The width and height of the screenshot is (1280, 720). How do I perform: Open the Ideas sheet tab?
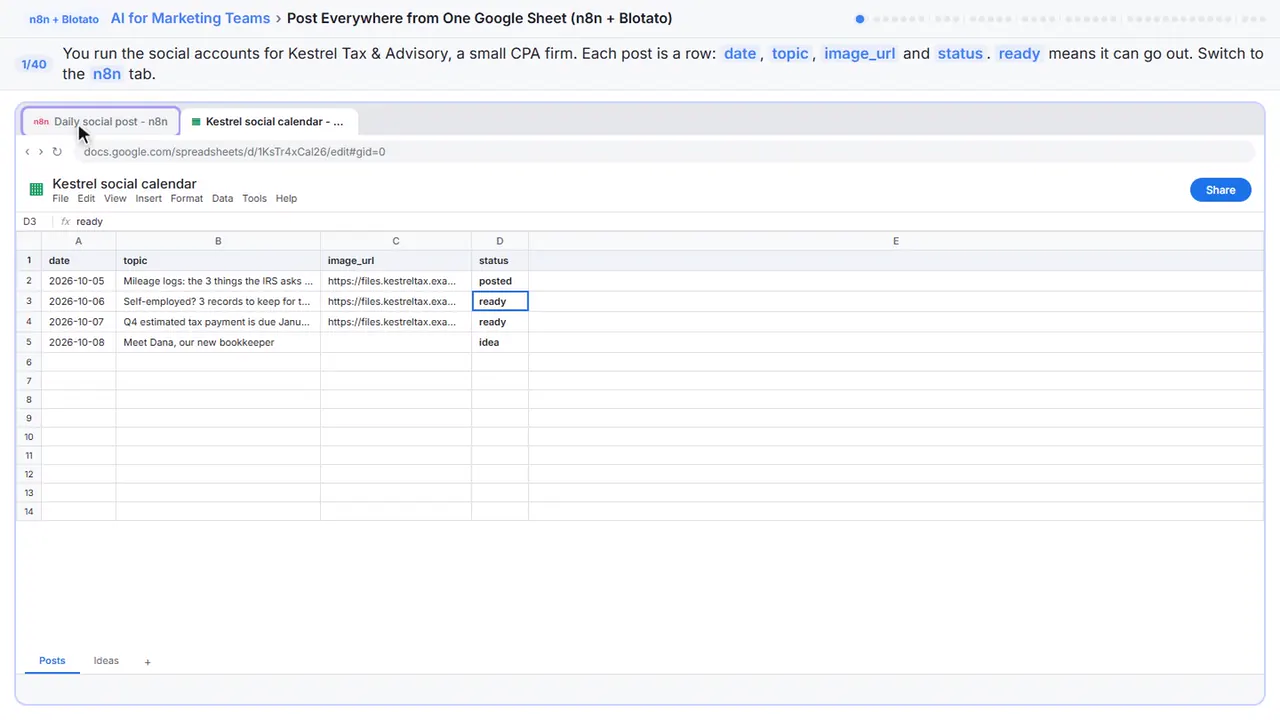[x=106, y=661]
